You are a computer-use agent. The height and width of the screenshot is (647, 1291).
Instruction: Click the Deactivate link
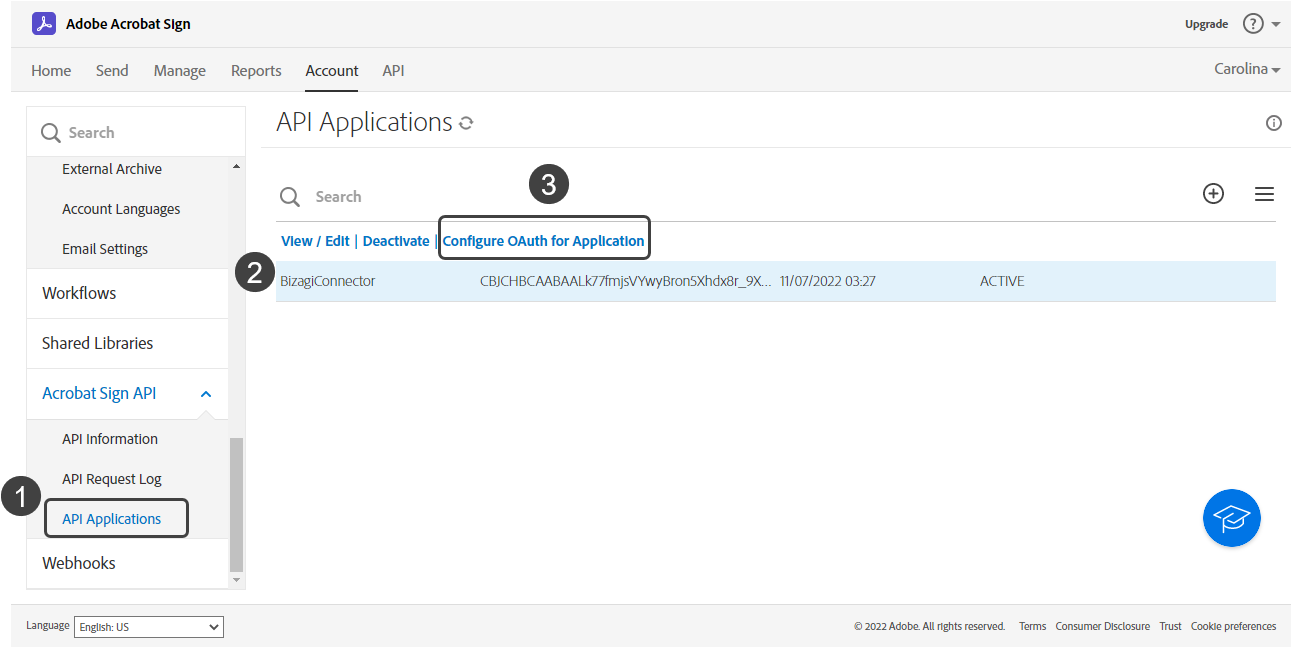click(x=396, y=241)
